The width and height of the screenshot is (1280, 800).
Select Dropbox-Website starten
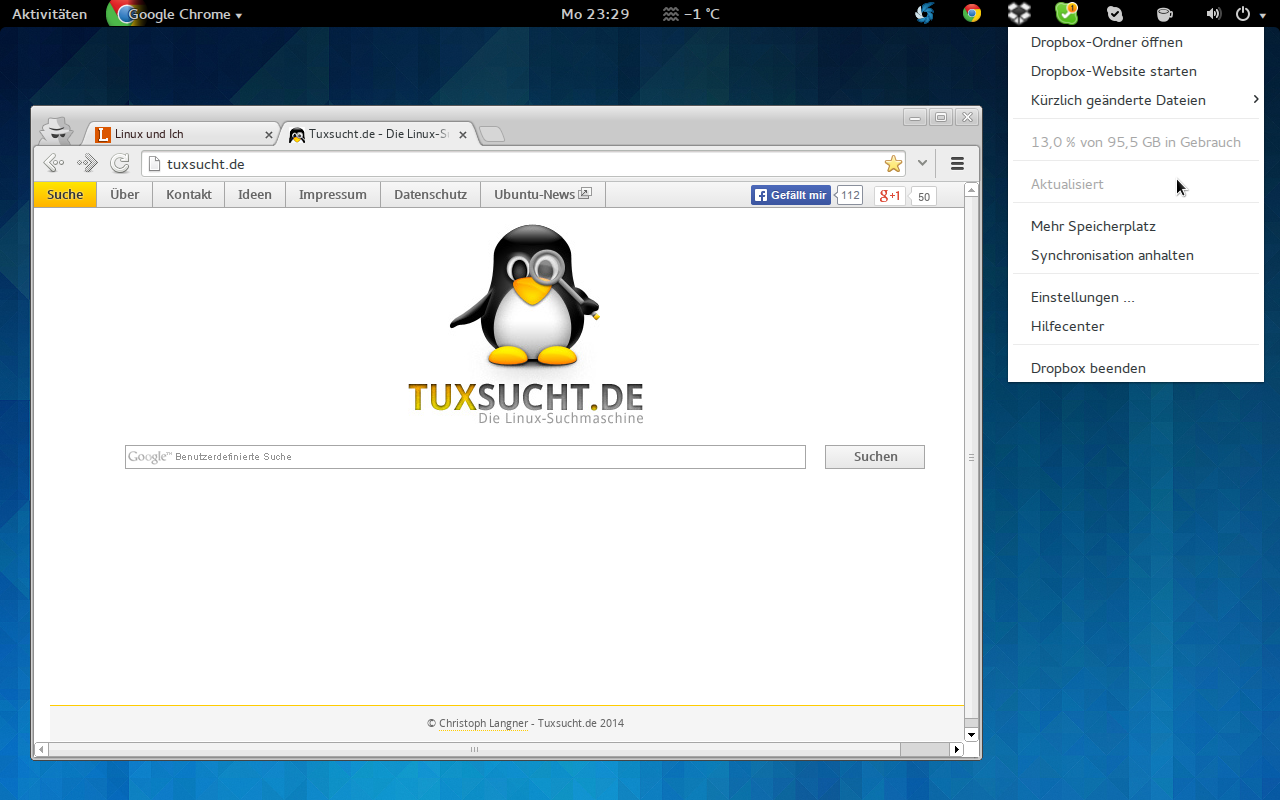pyautogui.click(x=1136, y=71)
